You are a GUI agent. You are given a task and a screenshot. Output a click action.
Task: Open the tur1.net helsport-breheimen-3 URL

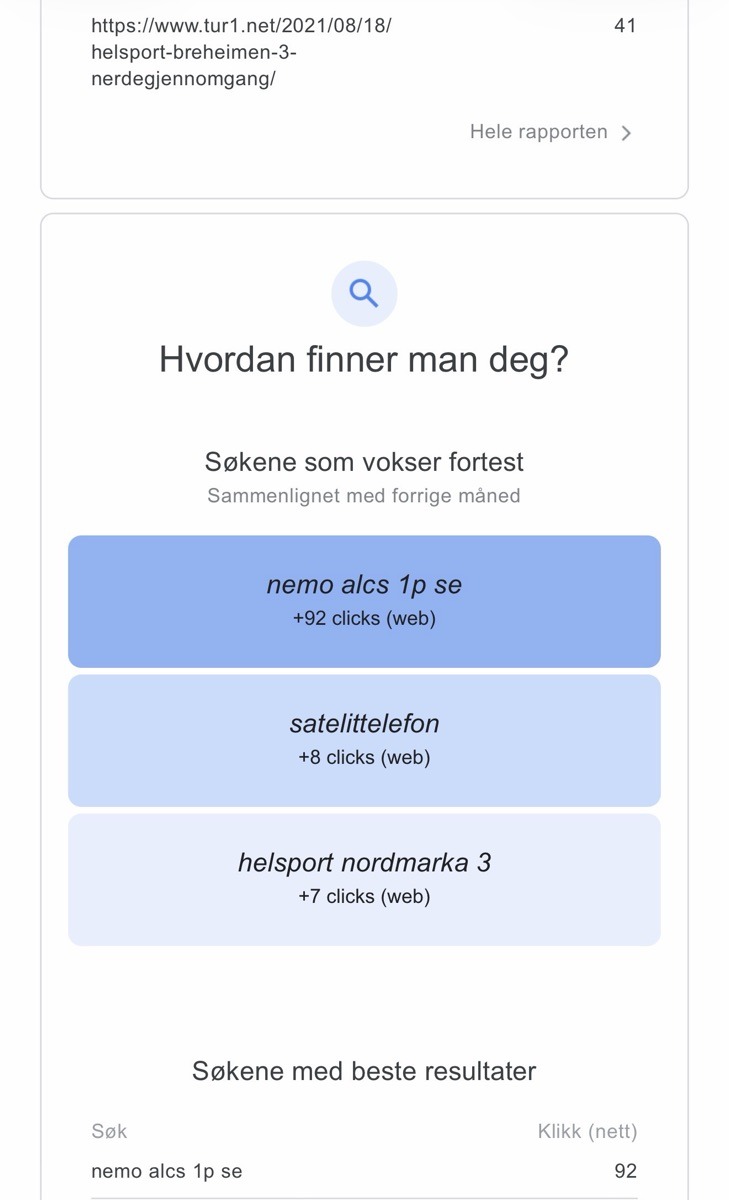[x=241, y=52]
